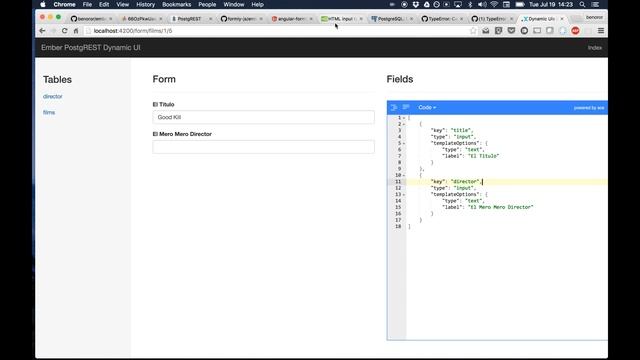The image size is (640, 360).
Task: Open the director table link
Action: coord(53,96)
